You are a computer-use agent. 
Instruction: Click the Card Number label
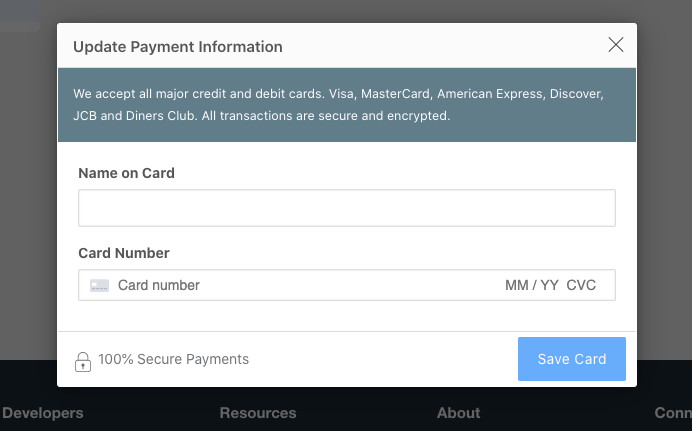coord(124,253)
